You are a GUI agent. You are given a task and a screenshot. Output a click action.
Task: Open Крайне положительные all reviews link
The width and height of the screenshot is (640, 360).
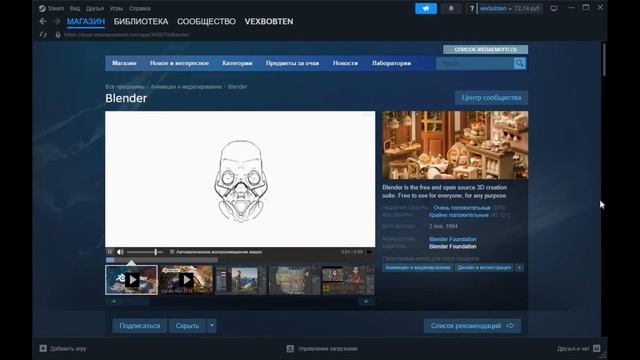point(459,215)
